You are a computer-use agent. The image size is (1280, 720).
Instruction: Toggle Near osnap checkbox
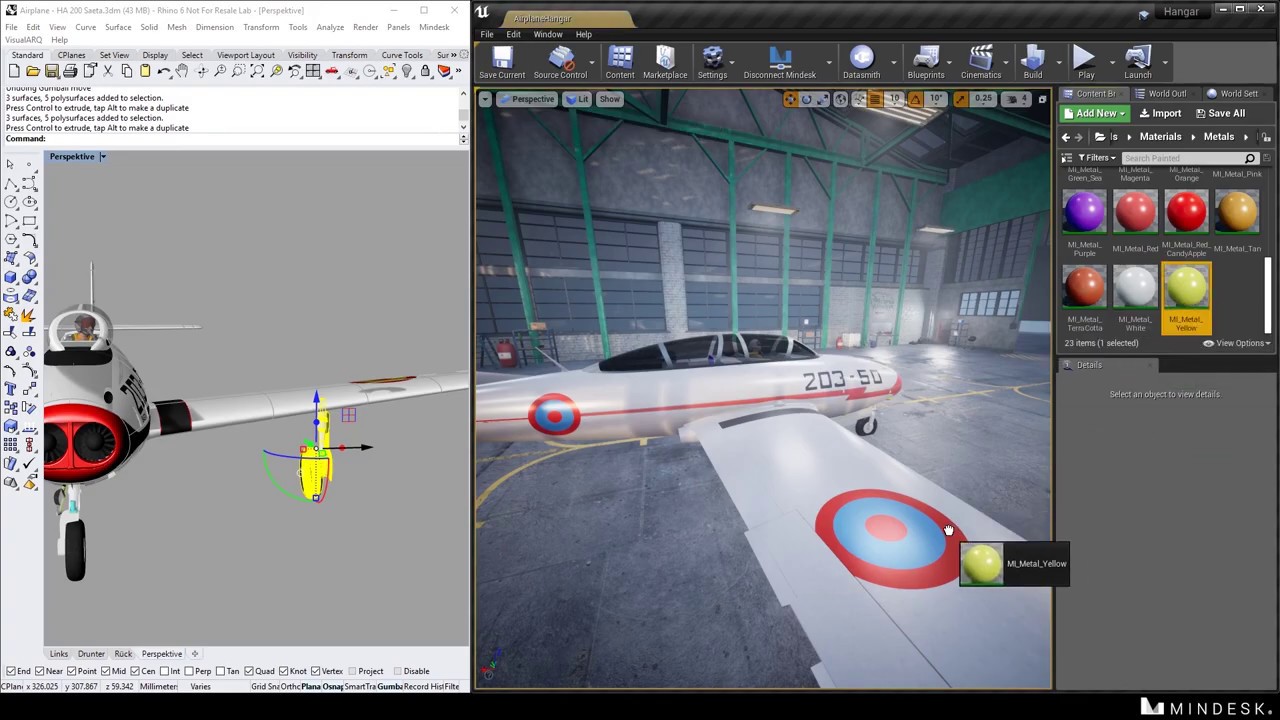[x=40, y=671]
